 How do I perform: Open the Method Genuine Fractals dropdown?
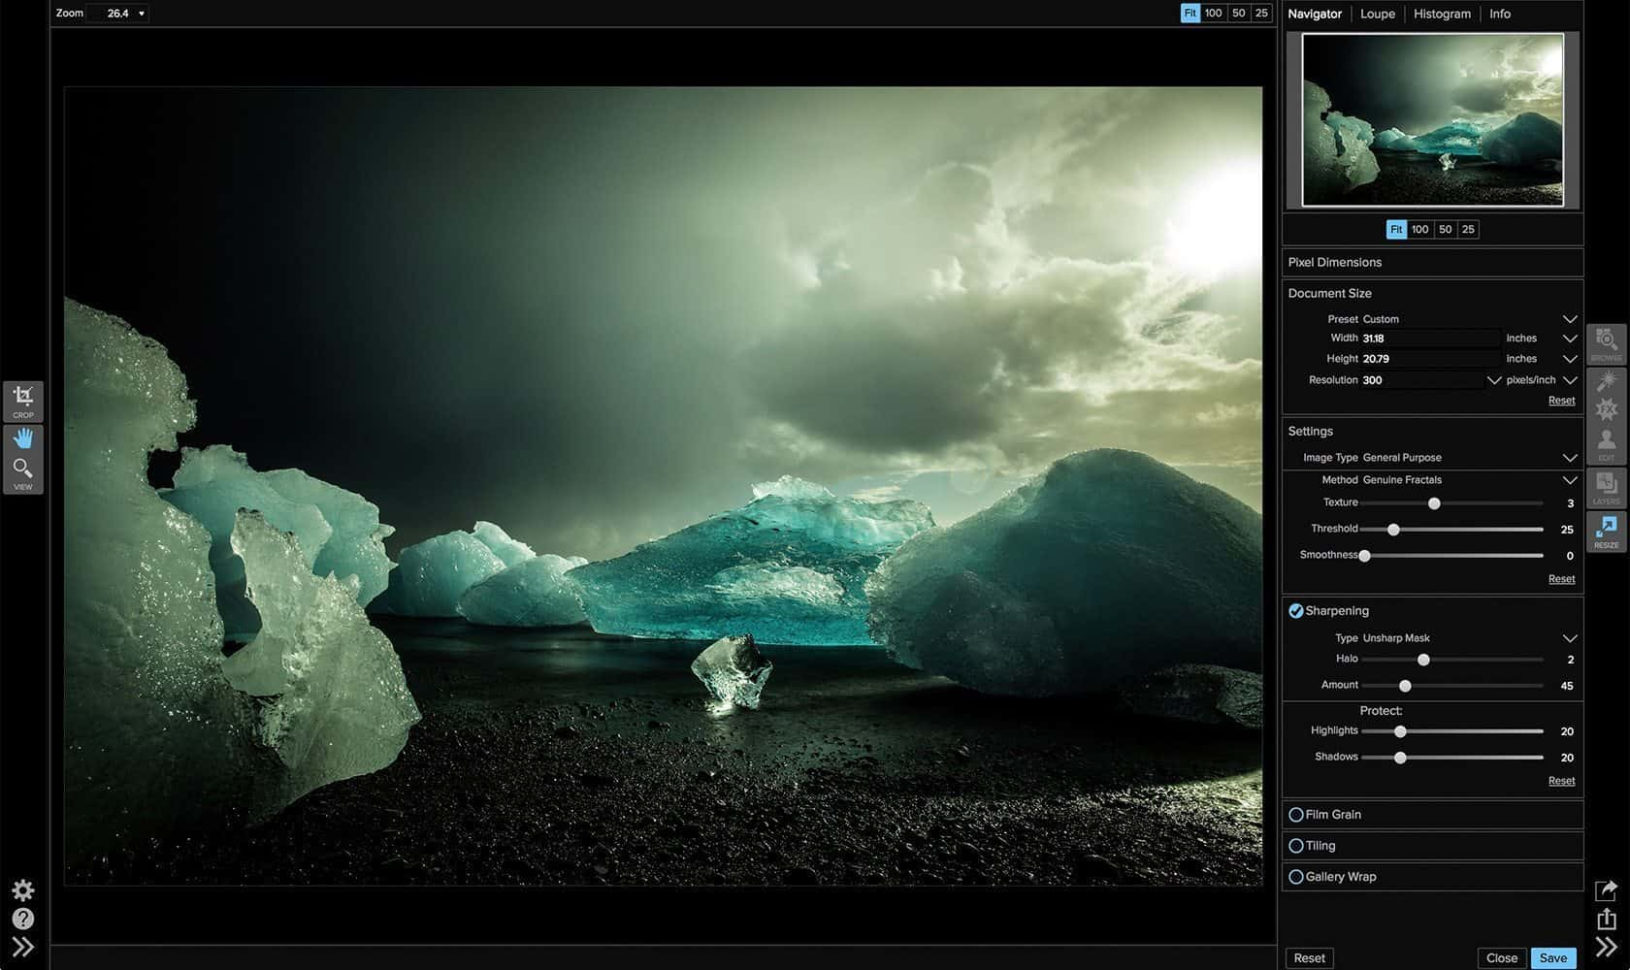point(1569,480)
